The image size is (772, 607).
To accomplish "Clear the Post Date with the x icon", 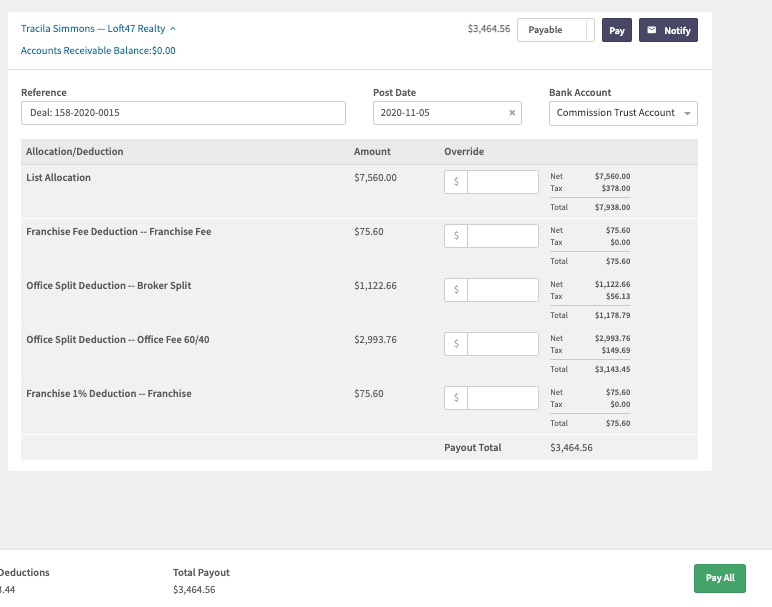I will pyautogui.click(x=513, y=113).
